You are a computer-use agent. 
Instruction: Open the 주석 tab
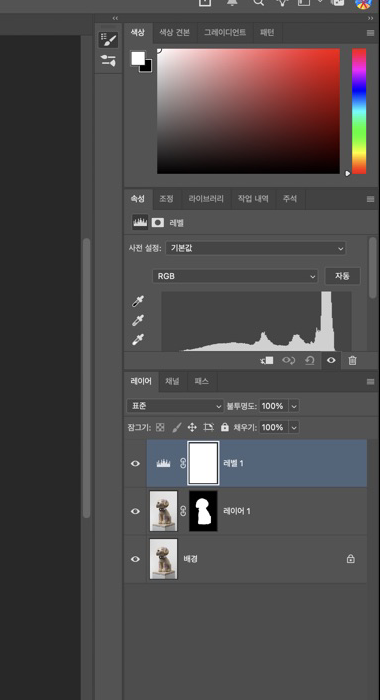coord(289,199)
